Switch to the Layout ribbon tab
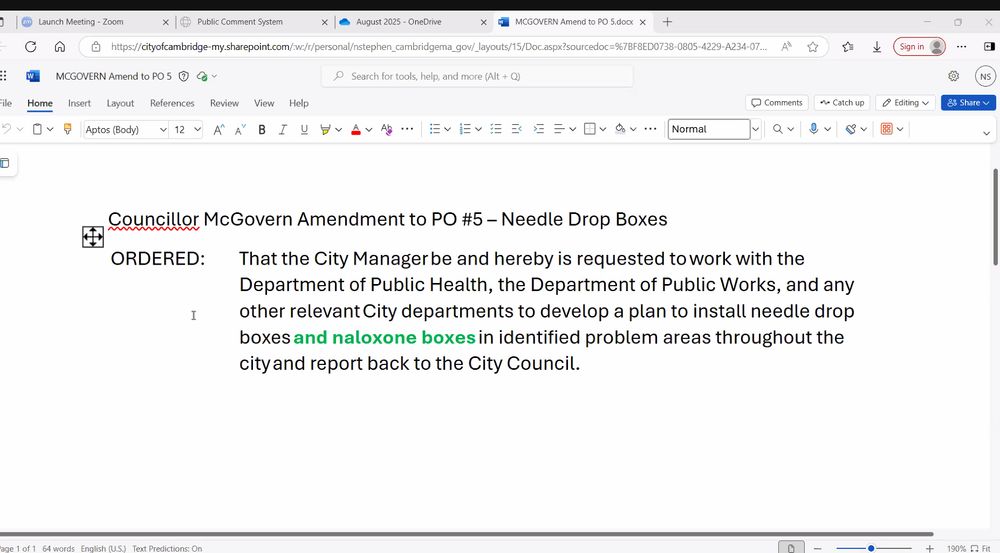The width and height of the screenshot is (1000, 553). tap(120, 103)
